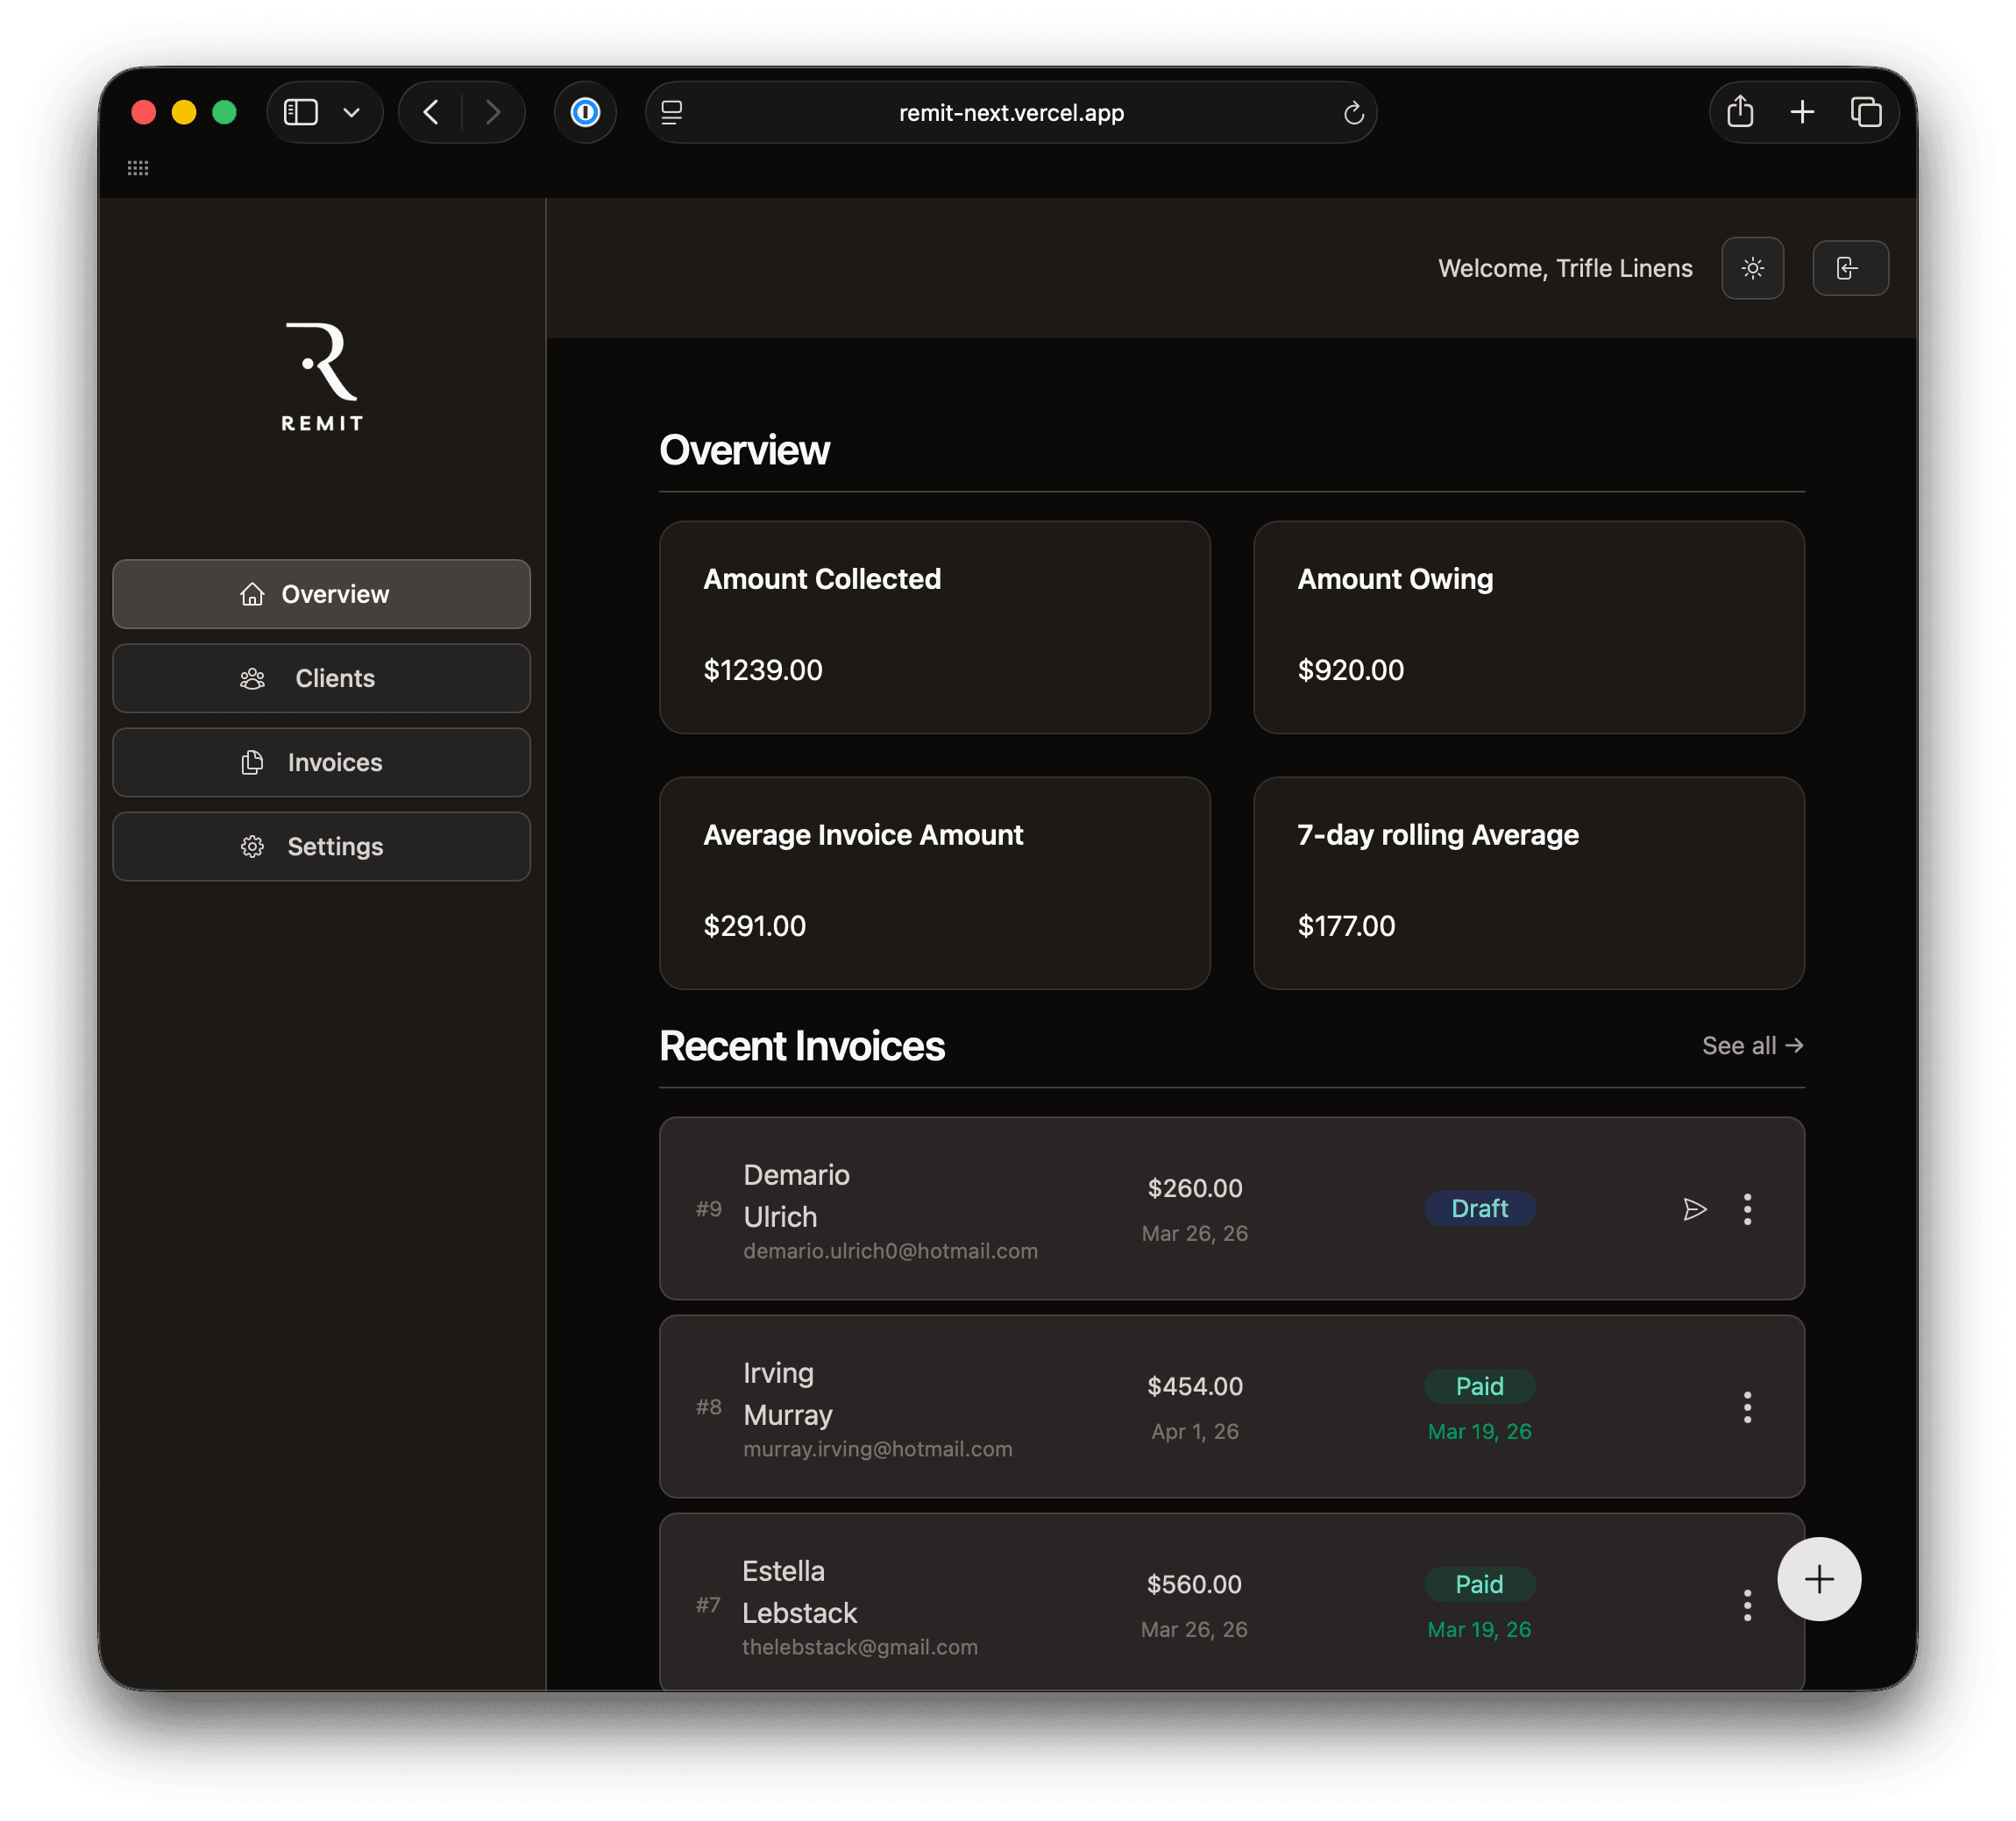This screenshot has height=1821, width=2016.
Task: Expand the sidebar options chevron
Action: click(x=351, y=112)
